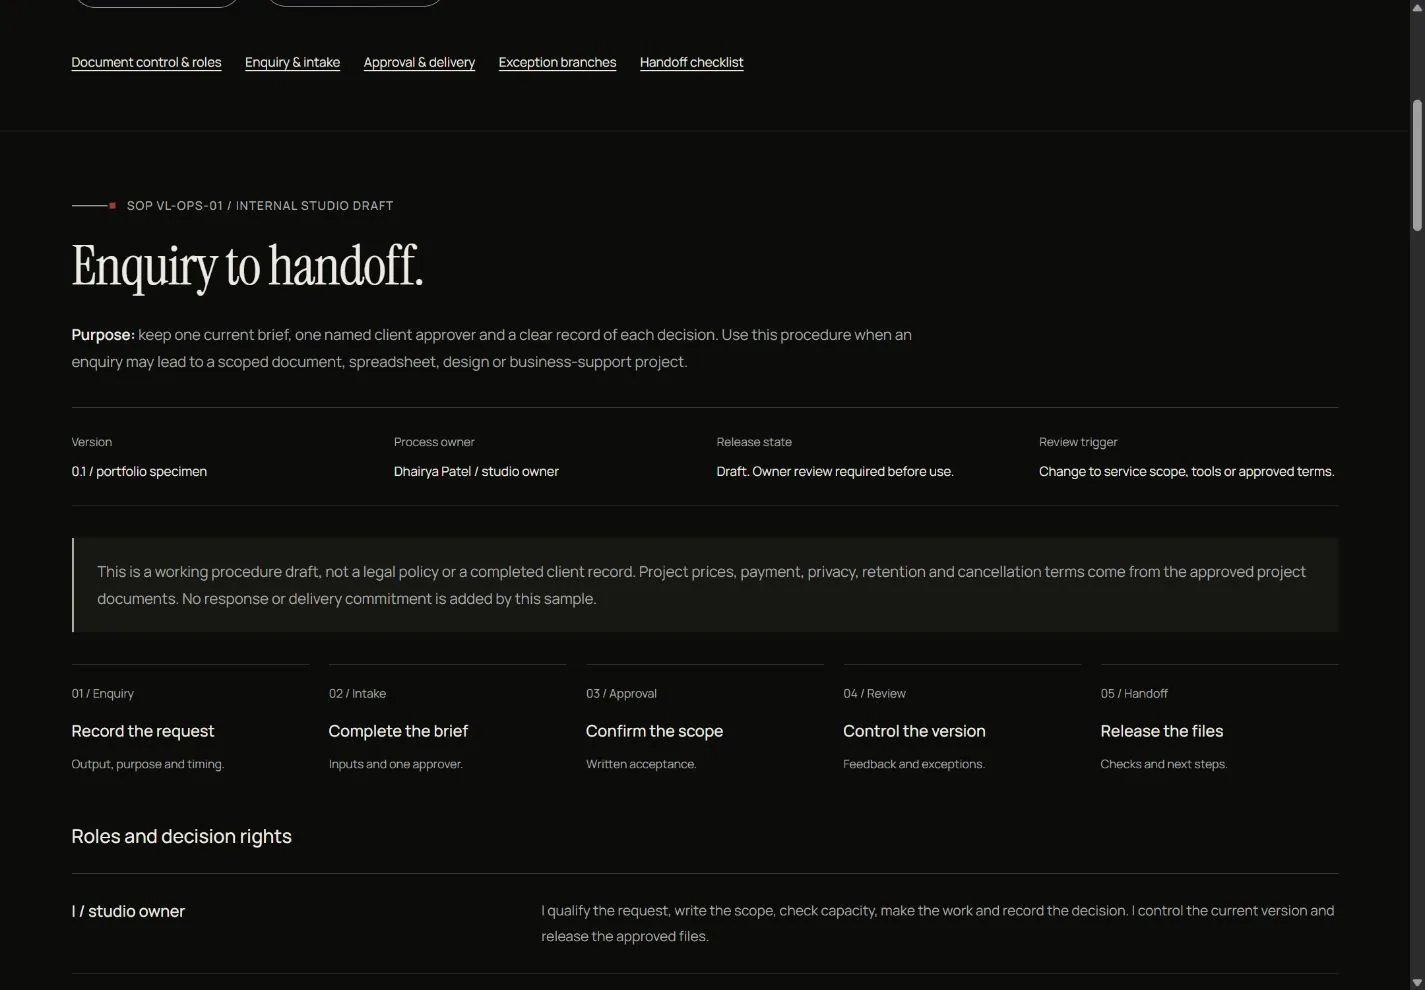This screenshot has height=990, width=1425.
Task: Click the 'I / studio owner' role row
Action: pyautogui.click(x=705, y=923)
